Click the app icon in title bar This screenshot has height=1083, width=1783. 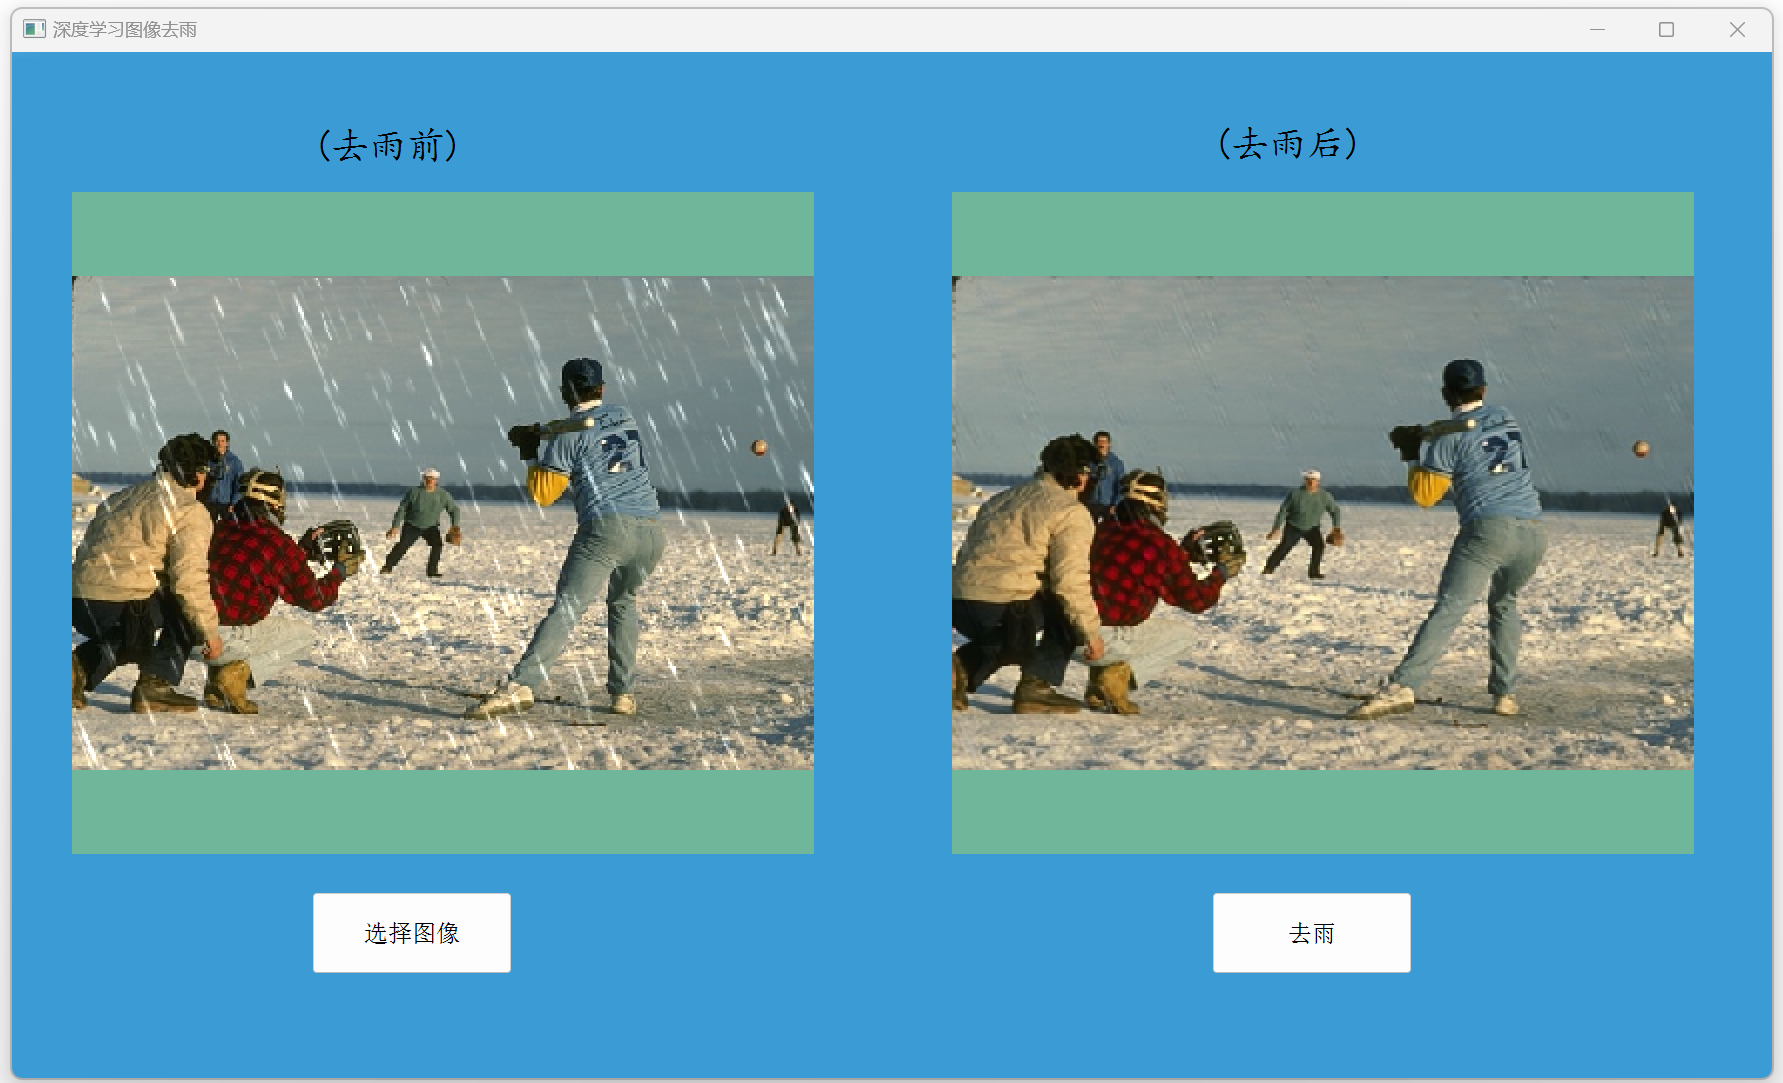pyautogui.click(x=34, y=29)
